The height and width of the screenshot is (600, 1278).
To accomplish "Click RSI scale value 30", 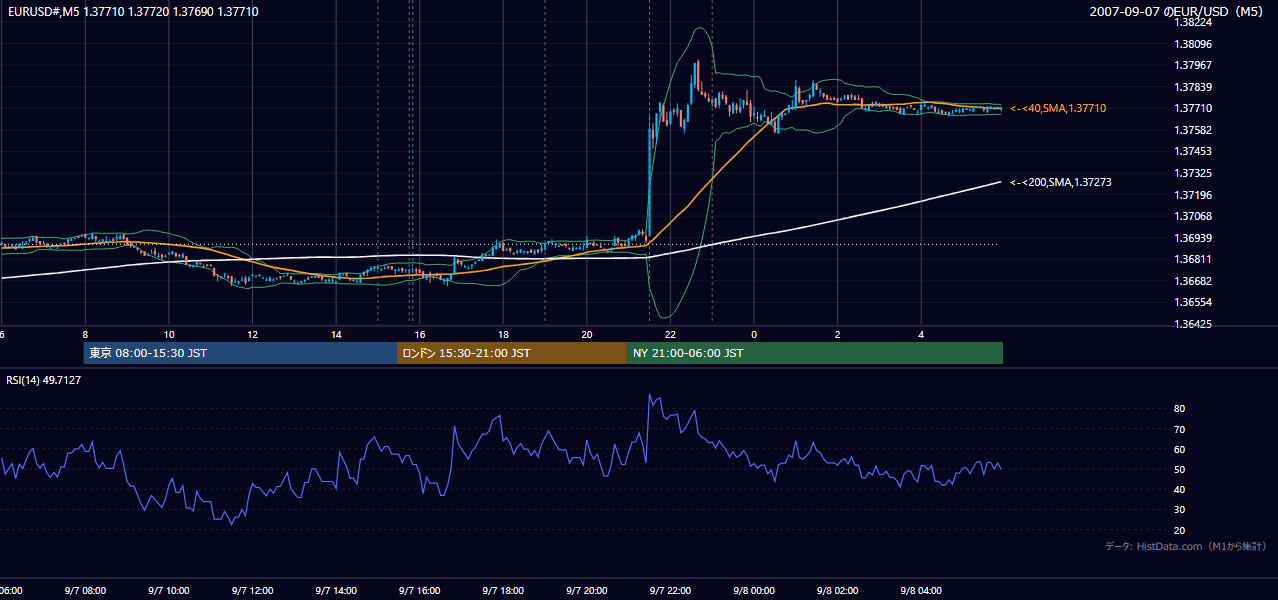I will tap(1180, 509).
